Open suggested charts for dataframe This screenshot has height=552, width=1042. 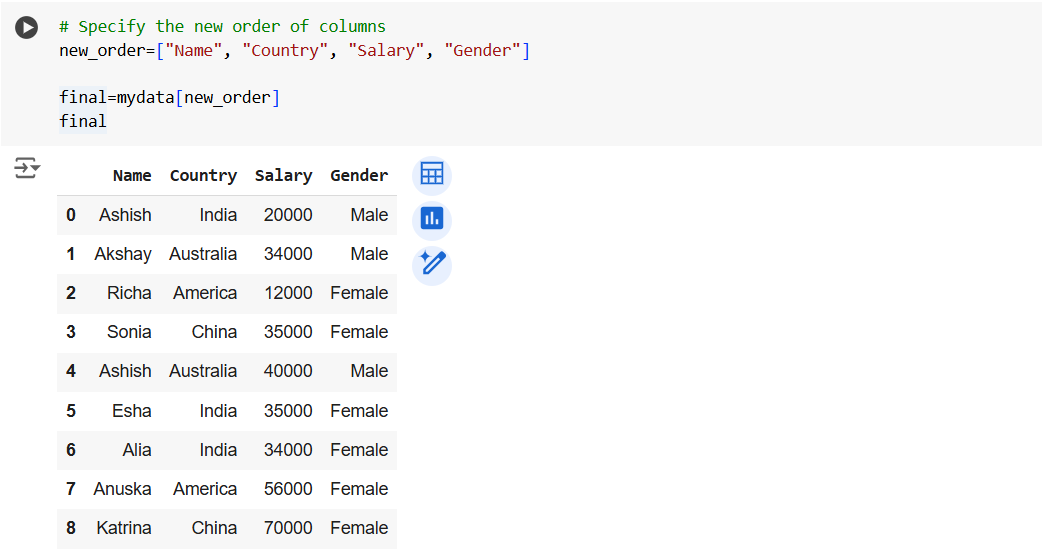point(432,218)
